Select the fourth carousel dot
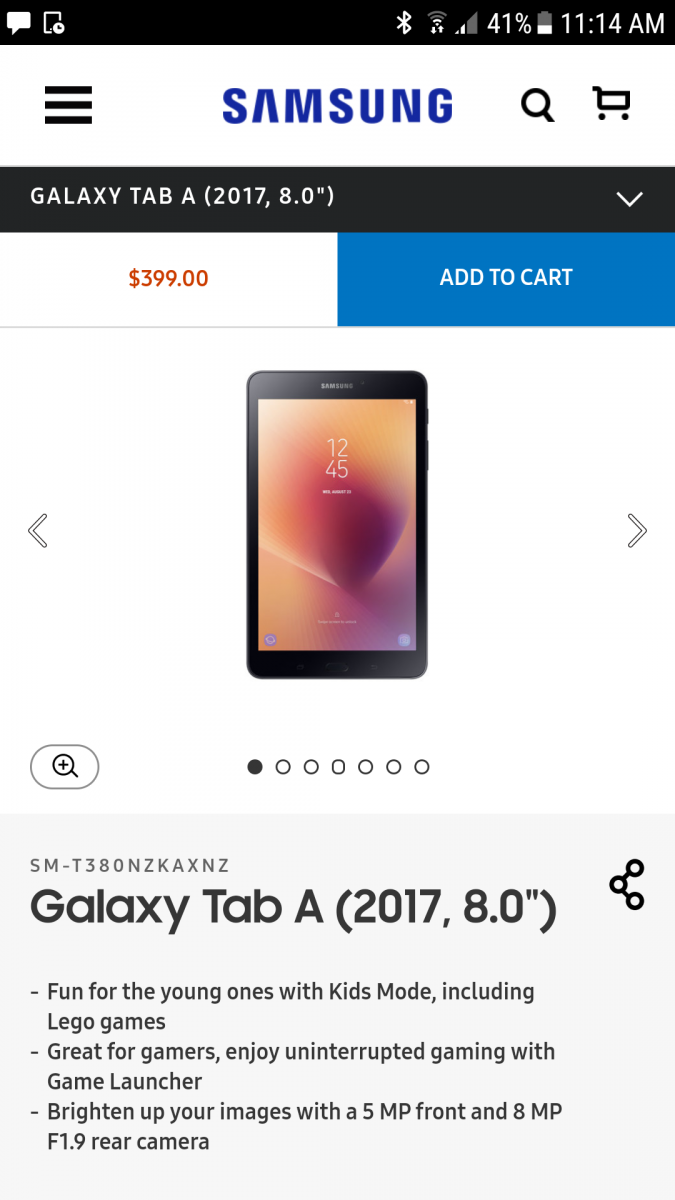This screenshot has height=1200, width=675. point(338,767)
